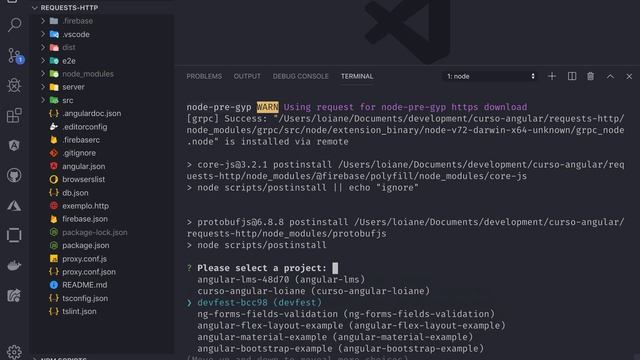Split the terminal panel
This screenshot has height=360, width=640.
(572, 76)
